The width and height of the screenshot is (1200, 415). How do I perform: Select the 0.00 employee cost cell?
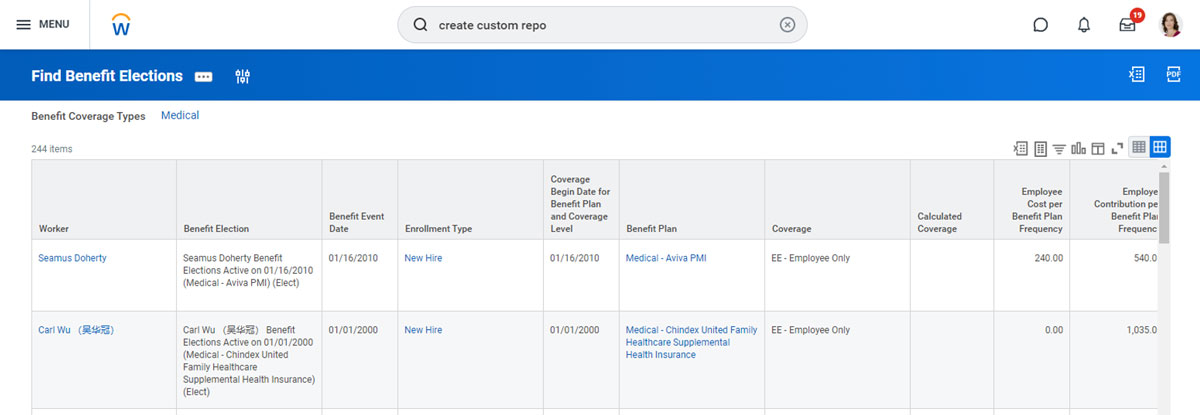[1052, 330]
